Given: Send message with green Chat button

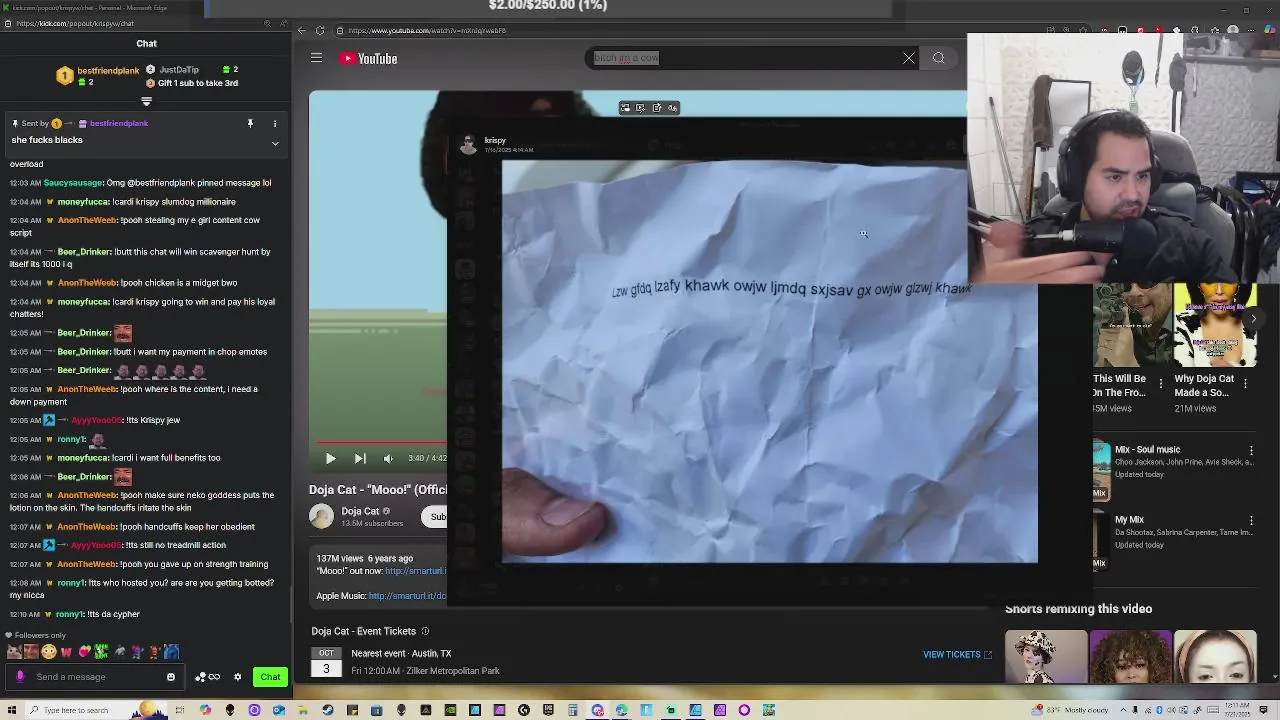Looking at the screenshot, I should (270, 677).
